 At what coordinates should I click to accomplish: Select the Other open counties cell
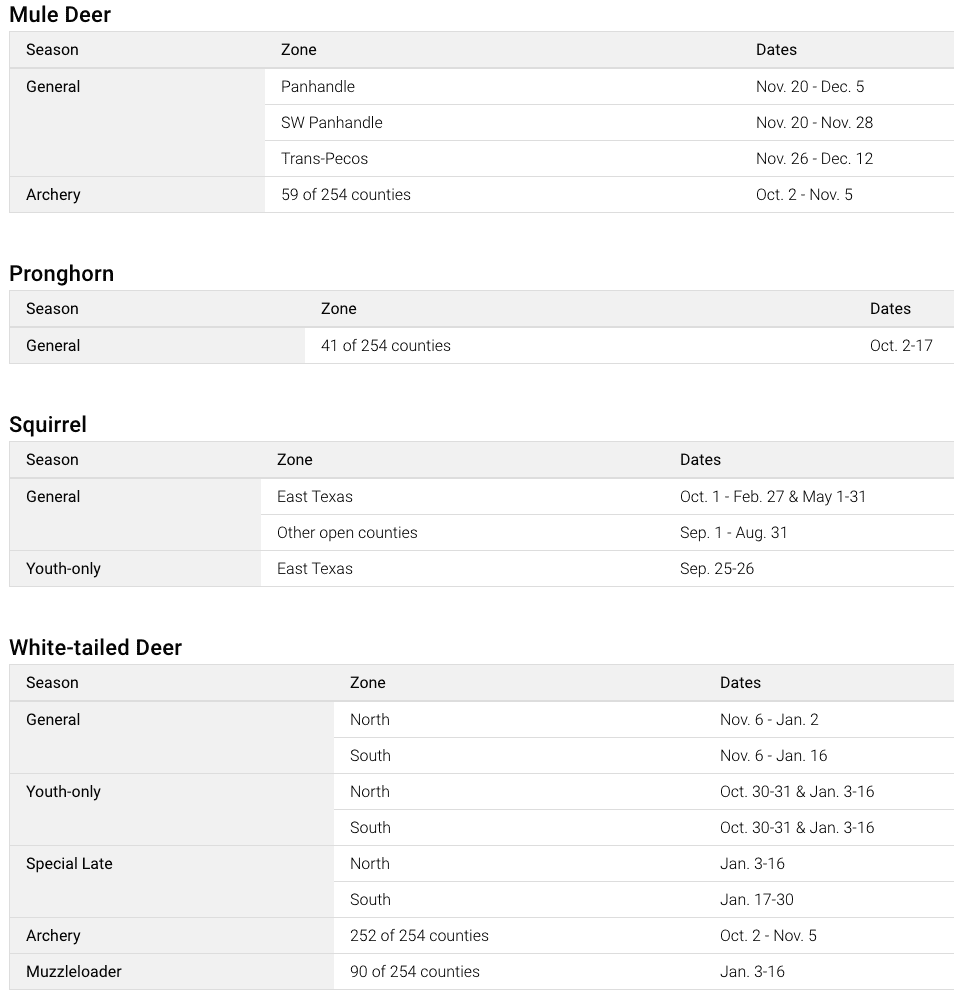click(x=347, y=533)
